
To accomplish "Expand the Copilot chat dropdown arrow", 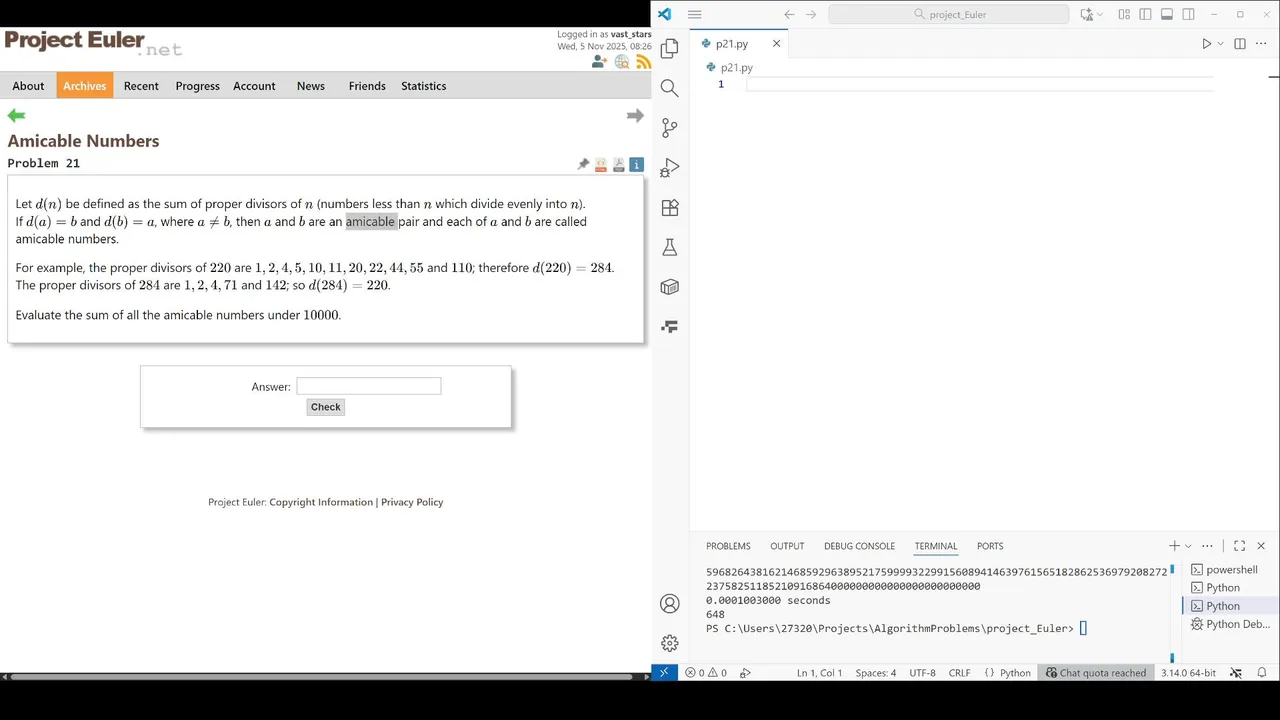I will pyautogui.click(x=1101, y=15).
